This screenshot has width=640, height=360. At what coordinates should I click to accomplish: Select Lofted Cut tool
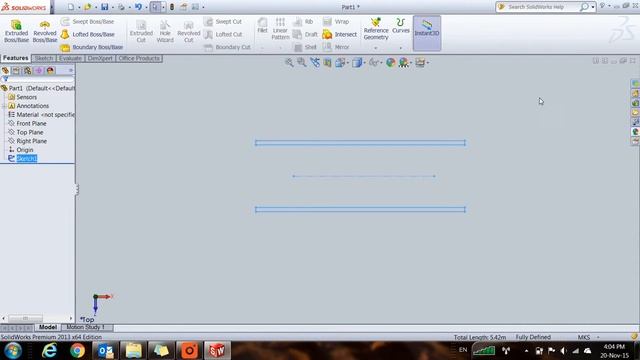(x=223, y=34)
